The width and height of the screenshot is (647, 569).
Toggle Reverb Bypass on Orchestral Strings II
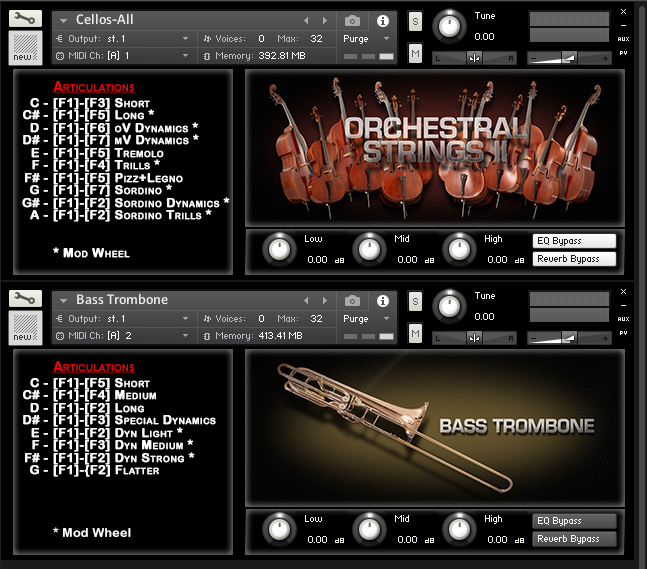574,259
